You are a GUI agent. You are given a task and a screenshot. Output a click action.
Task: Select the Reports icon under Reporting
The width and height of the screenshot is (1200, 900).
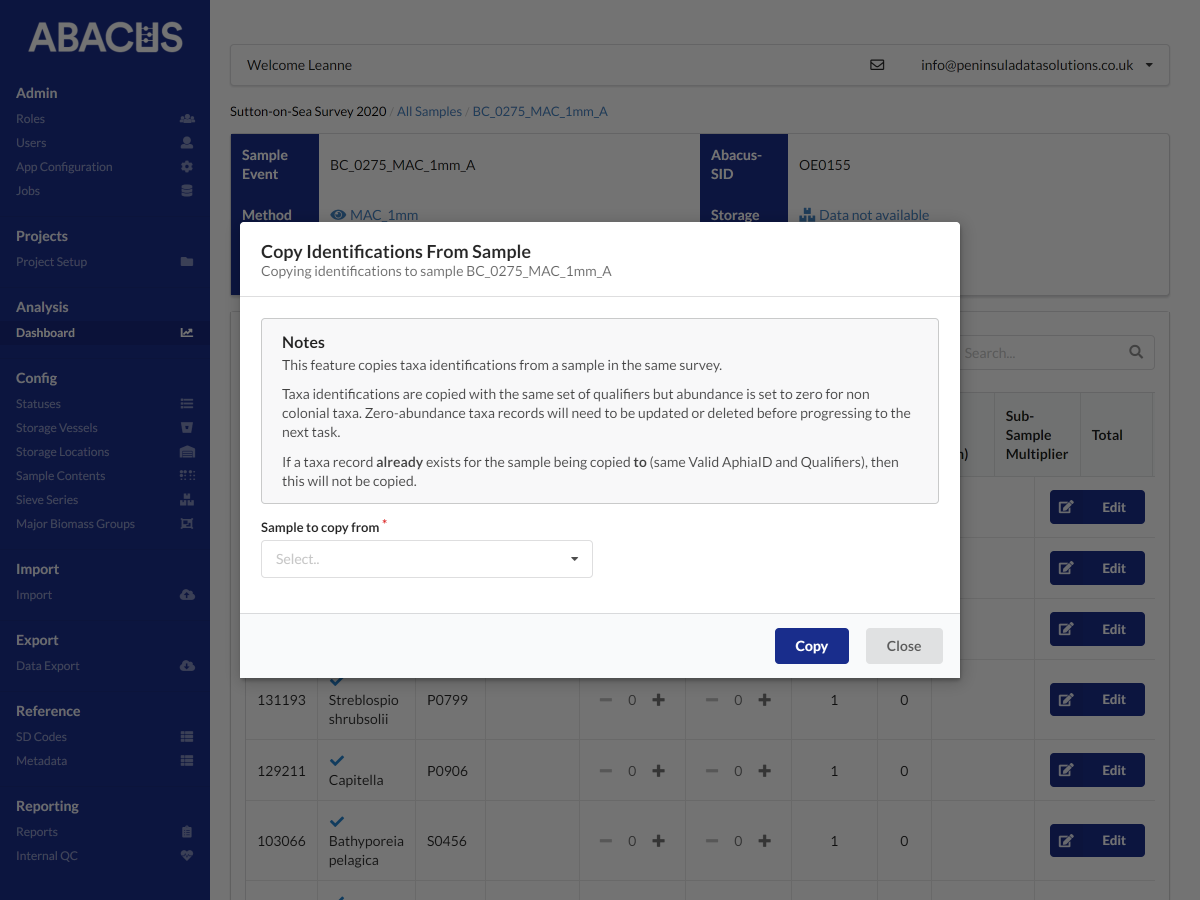(x=187, y=831)
